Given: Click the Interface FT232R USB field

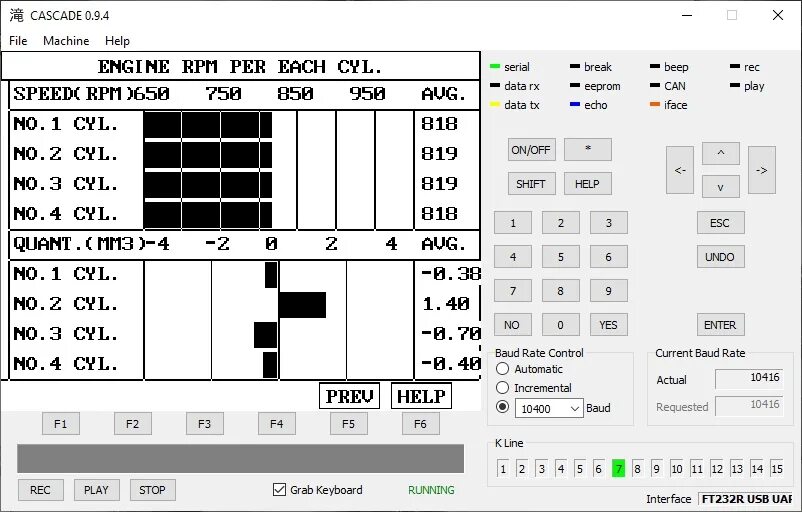Looking at the screenshot, I should pos(745,499).
